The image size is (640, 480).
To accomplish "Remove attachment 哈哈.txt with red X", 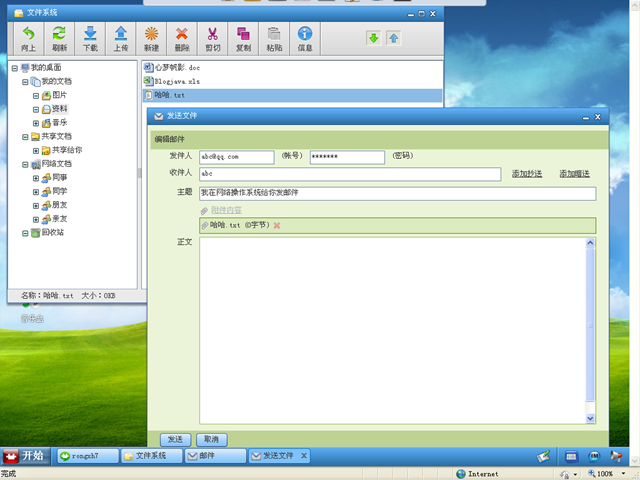I will [277, 225].
